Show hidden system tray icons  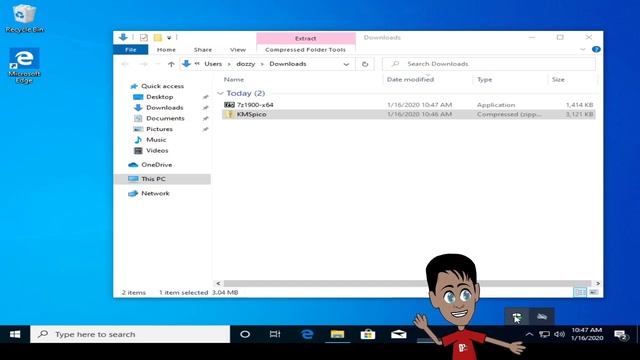529,334
